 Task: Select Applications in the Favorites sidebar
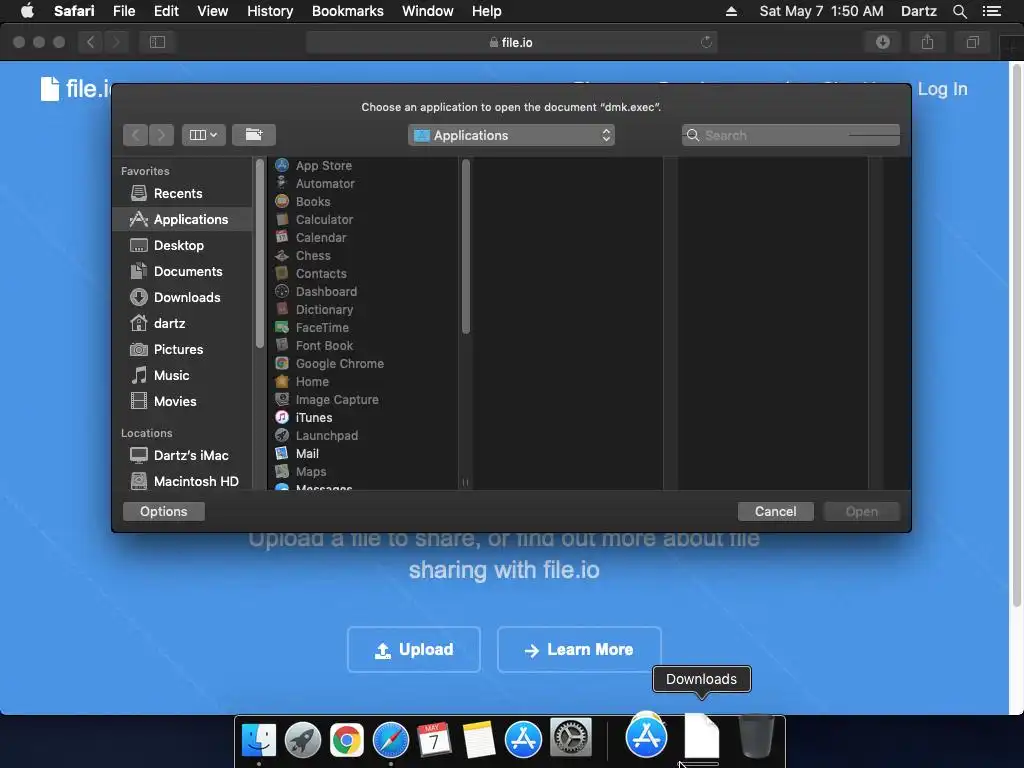(x=182, y=219)
